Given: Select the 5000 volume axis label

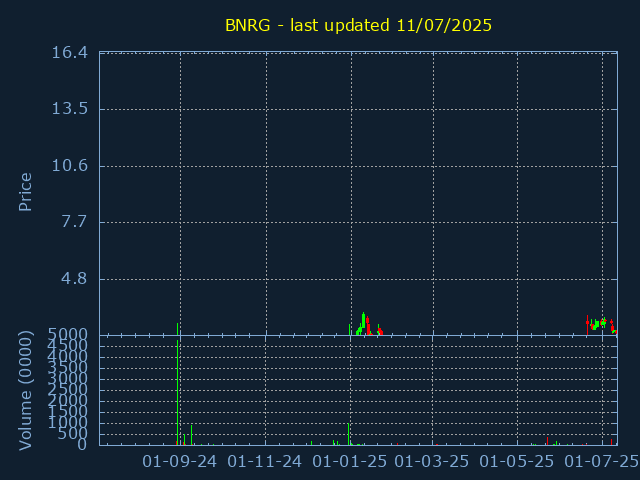Looking at the screenshot, I should coord(68,335).
